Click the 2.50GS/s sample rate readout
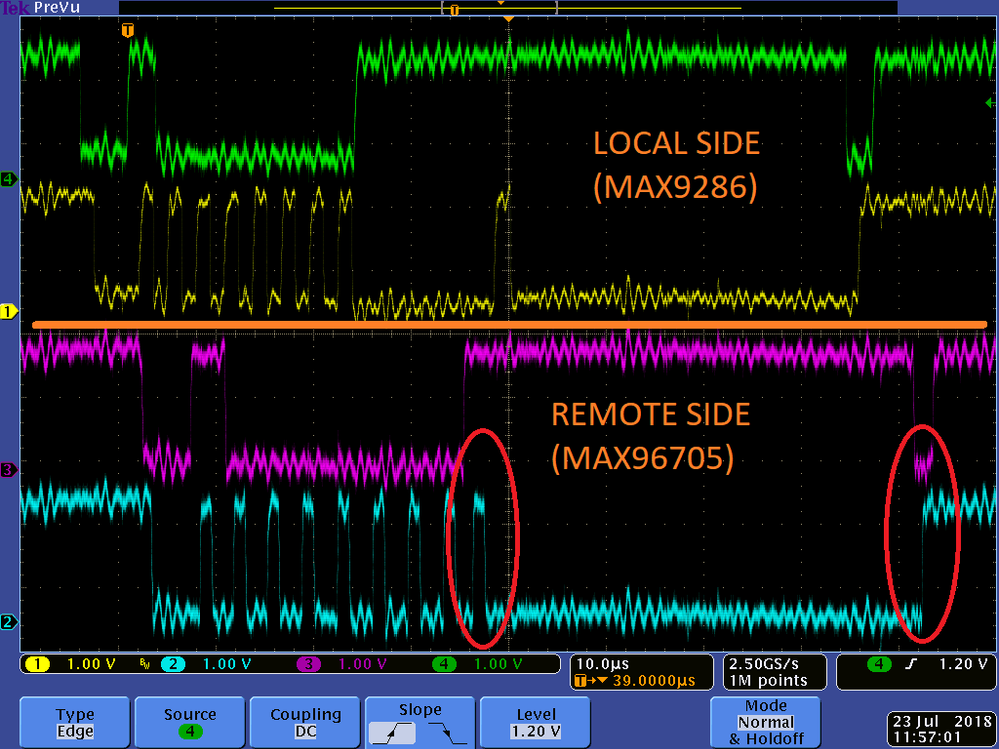 click(x=763, y=664)
